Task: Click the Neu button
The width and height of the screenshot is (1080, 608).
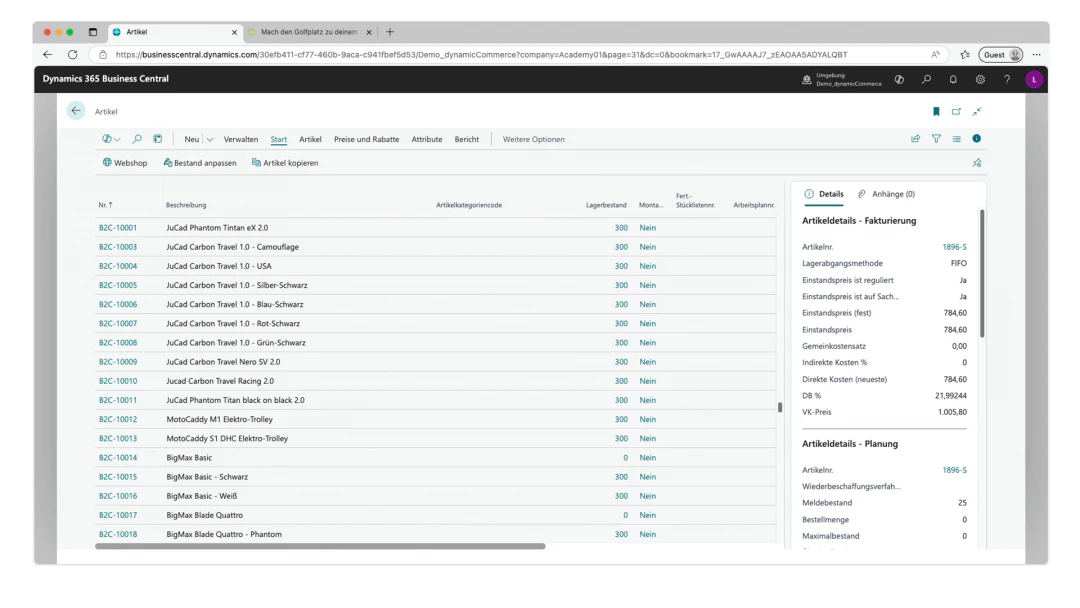Action: pyautogui.click(x=191, y=139)
